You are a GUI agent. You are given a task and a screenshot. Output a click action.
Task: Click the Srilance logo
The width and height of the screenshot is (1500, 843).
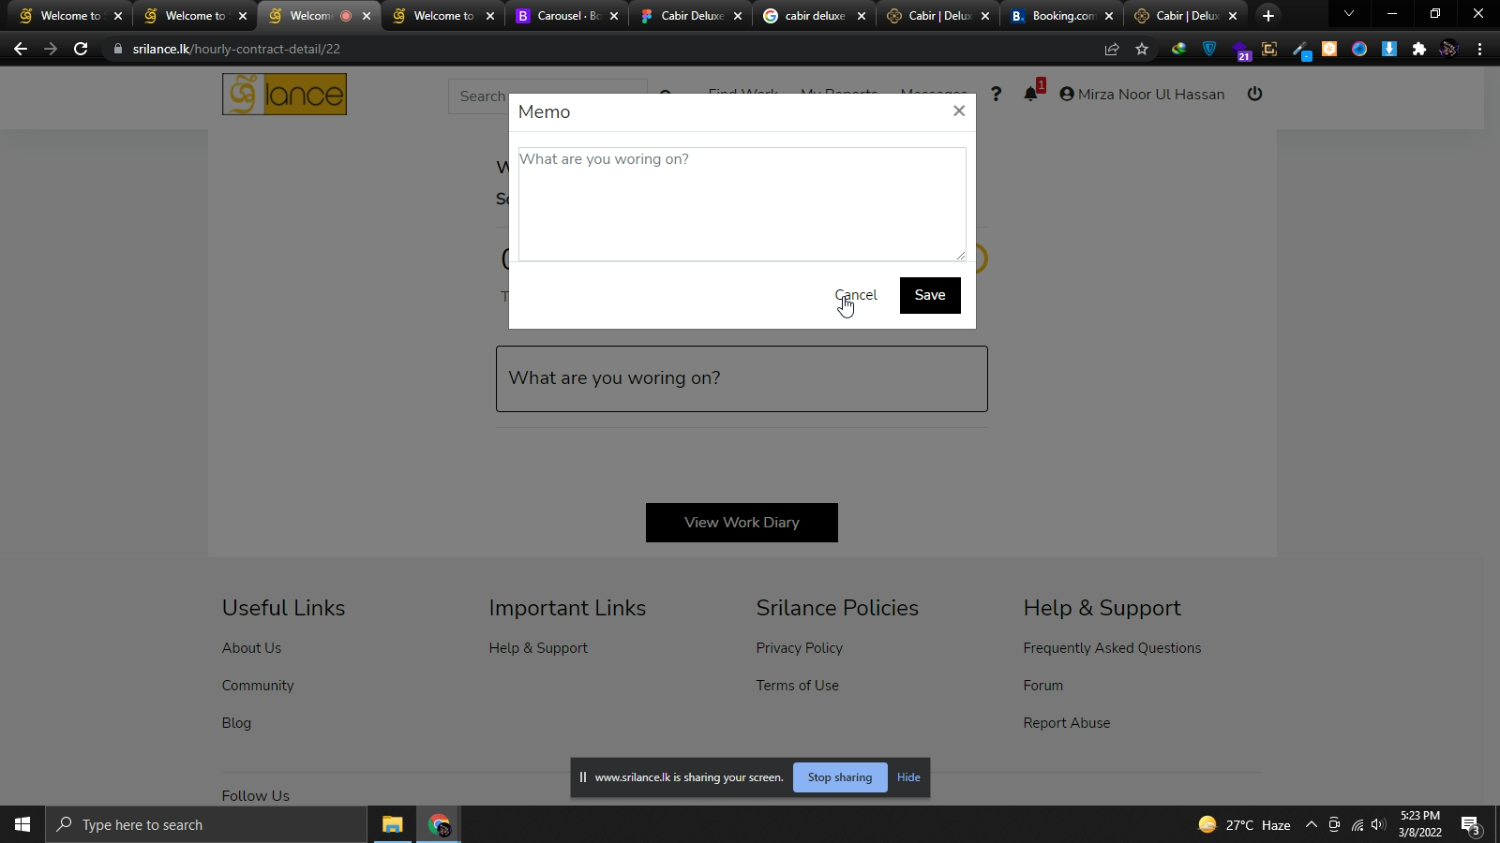tap(284, 94)
